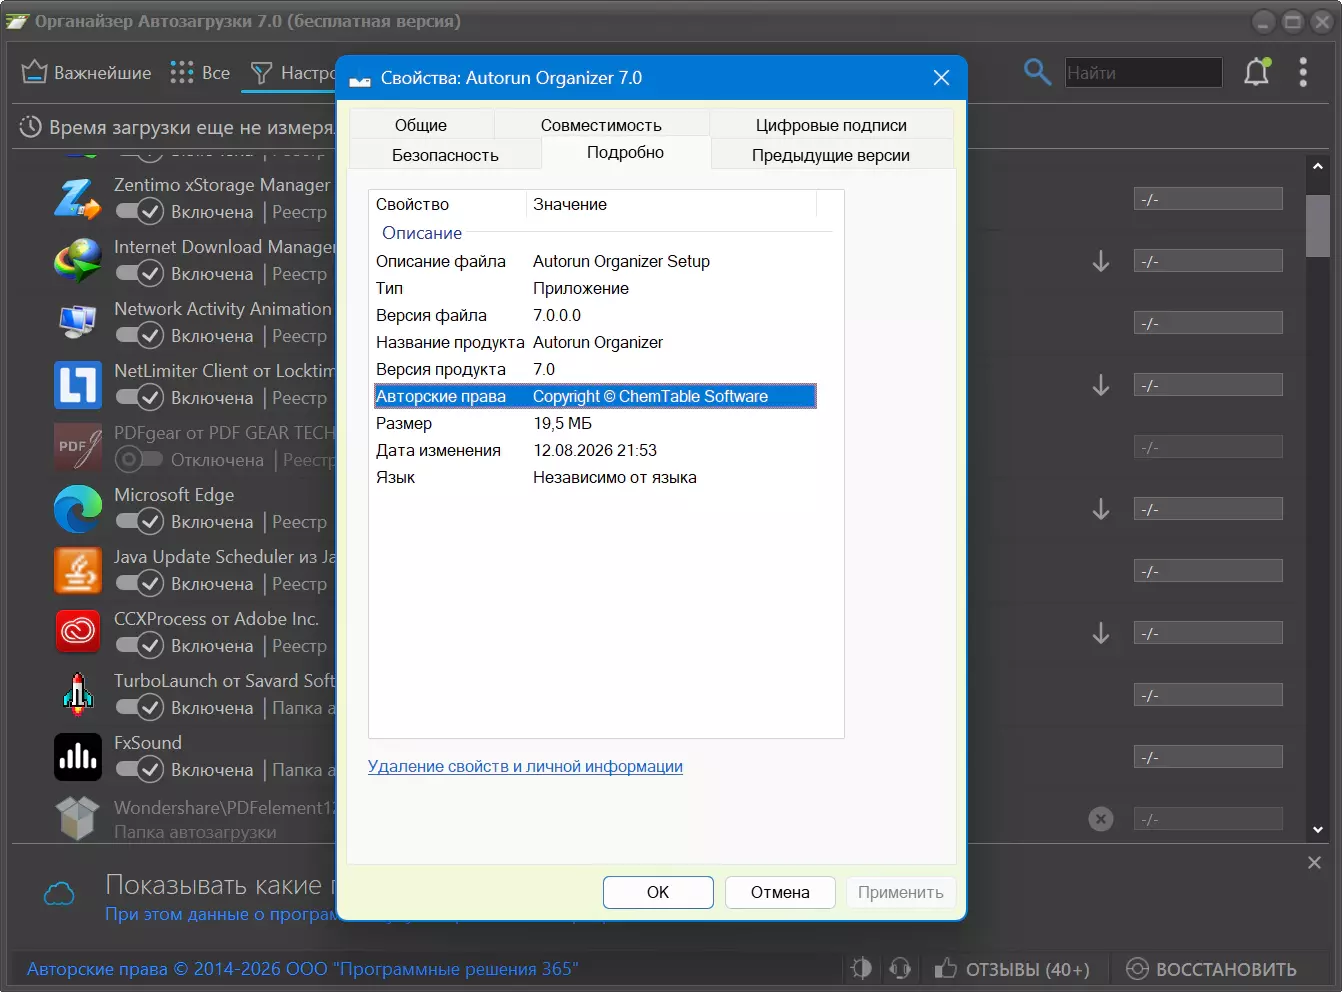Select the Описание файла property row
This screenshot has height=992, width=1342.
click(x=595, y=261)
